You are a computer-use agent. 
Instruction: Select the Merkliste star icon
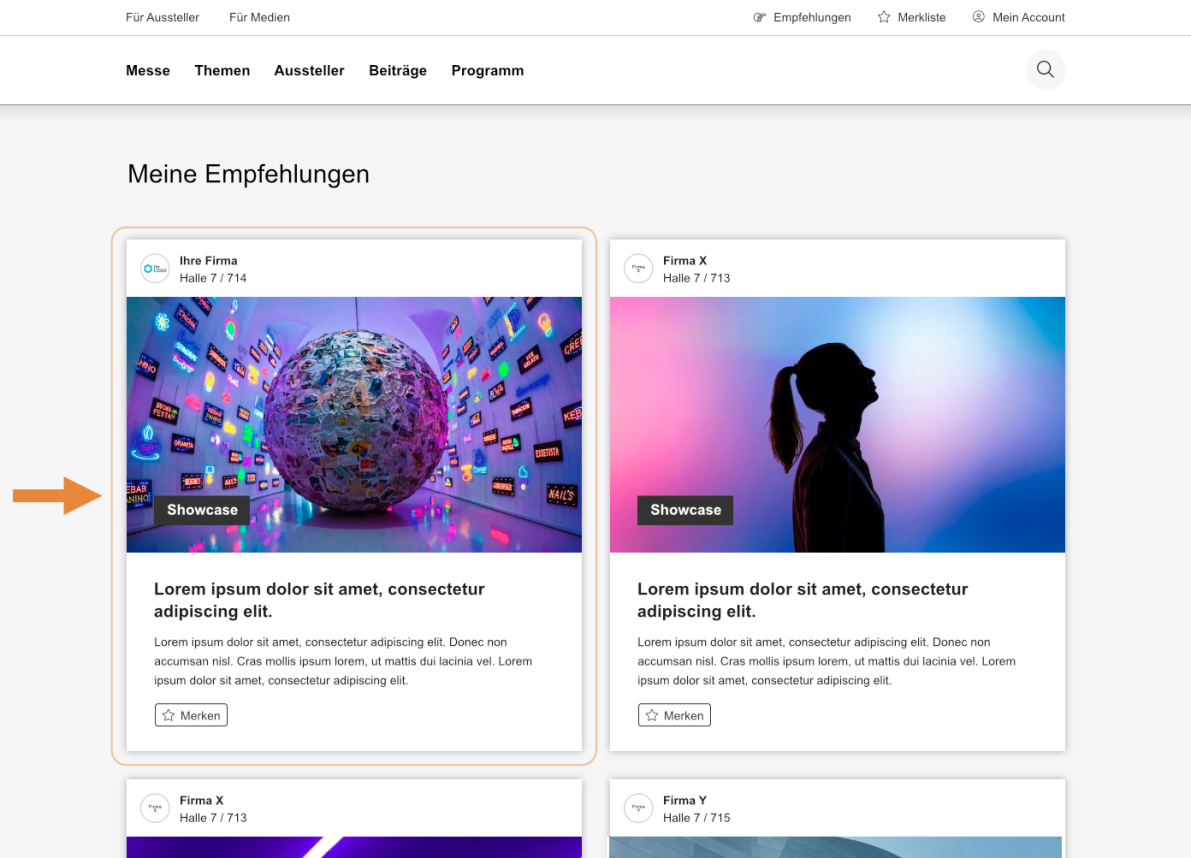click(882, 16)
